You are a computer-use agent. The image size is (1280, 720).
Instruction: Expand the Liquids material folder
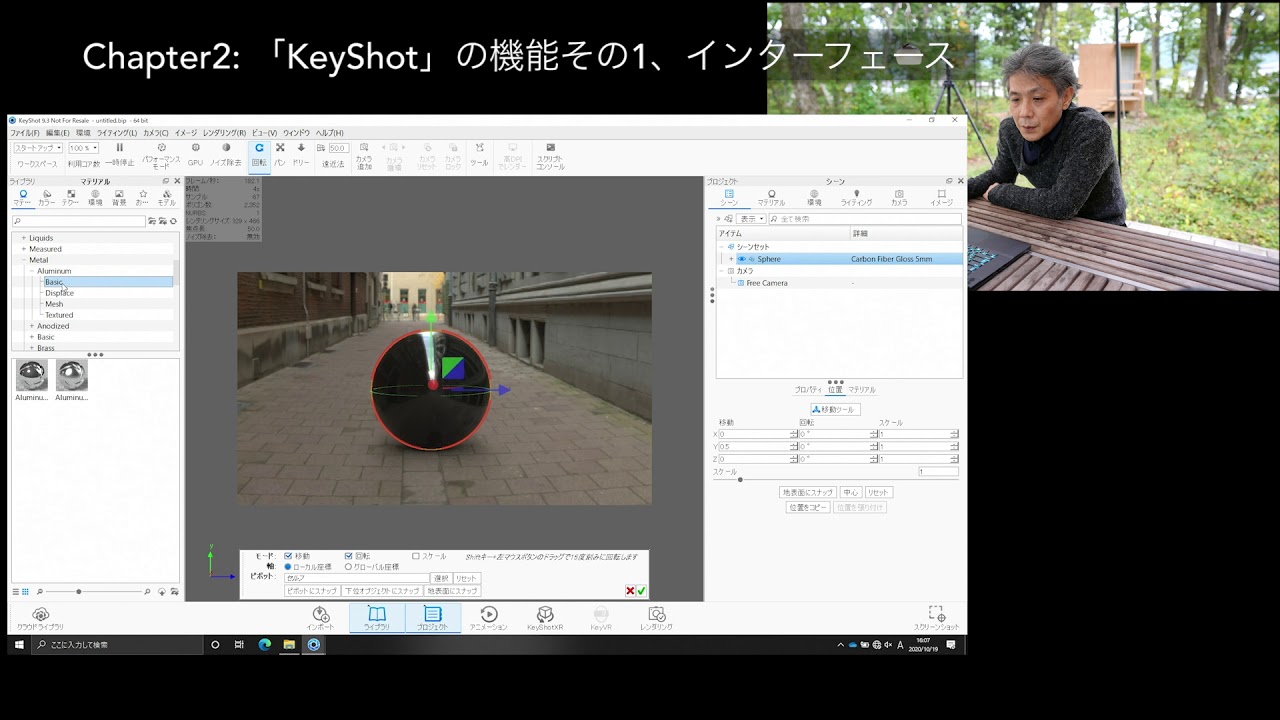(x=23, y=238)
